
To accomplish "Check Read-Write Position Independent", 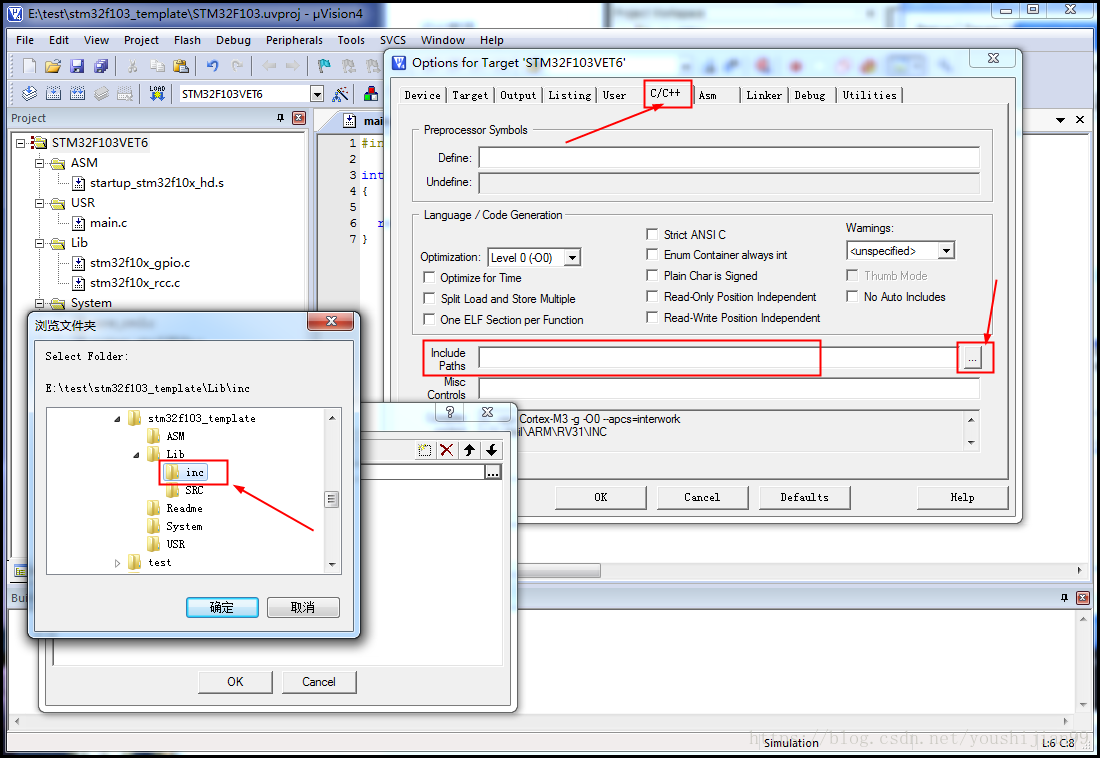I will click(652, 318).
